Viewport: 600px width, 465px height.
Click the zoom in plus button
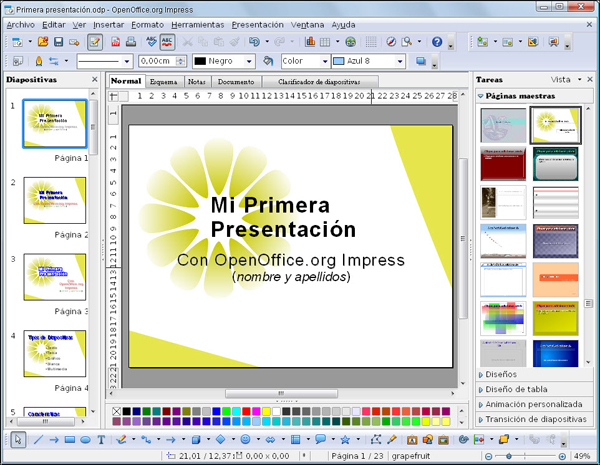(x=562, y=456)
